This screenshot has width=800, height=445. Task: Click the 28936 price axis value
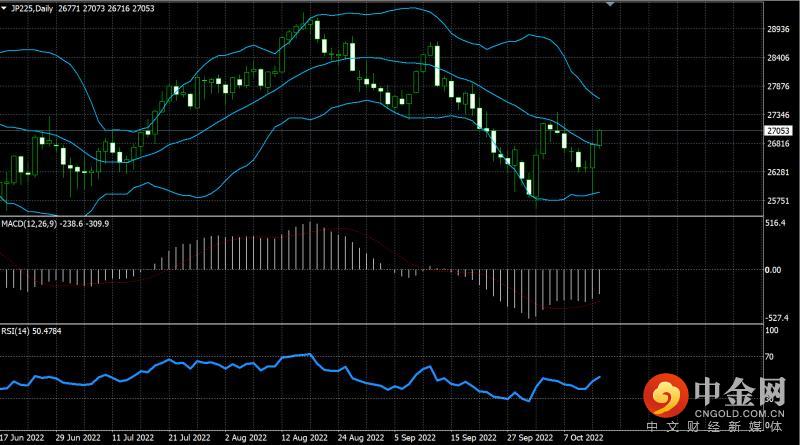(778, 29)
